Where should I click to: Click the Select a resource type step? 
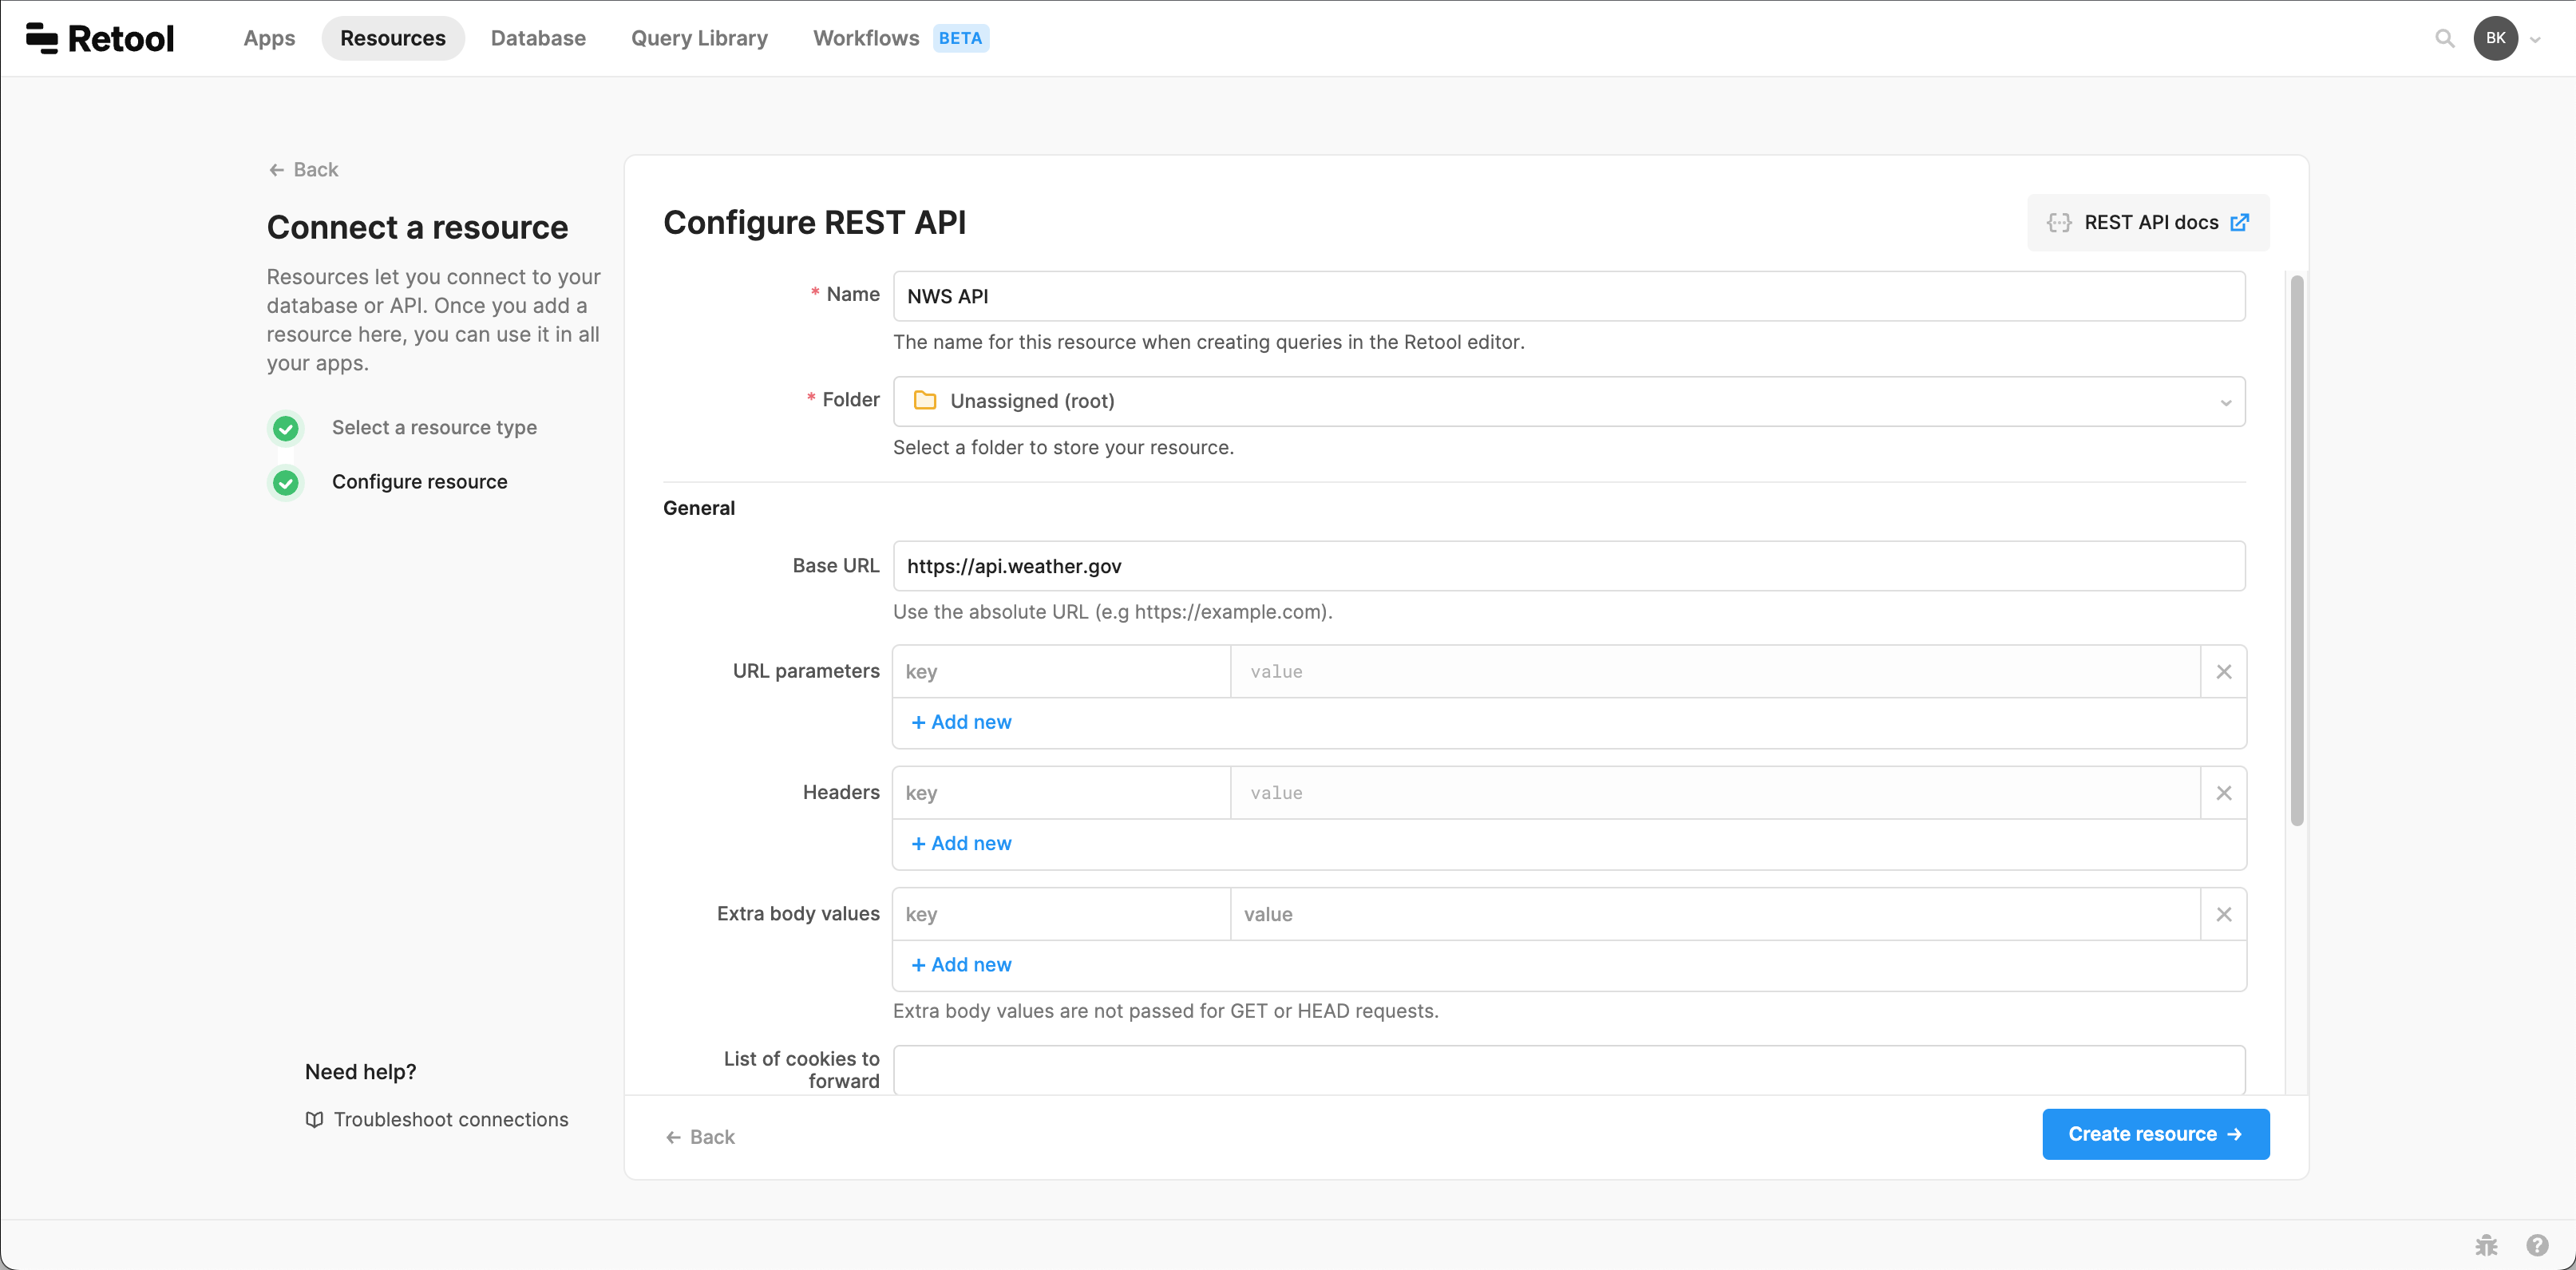(434, 428)
